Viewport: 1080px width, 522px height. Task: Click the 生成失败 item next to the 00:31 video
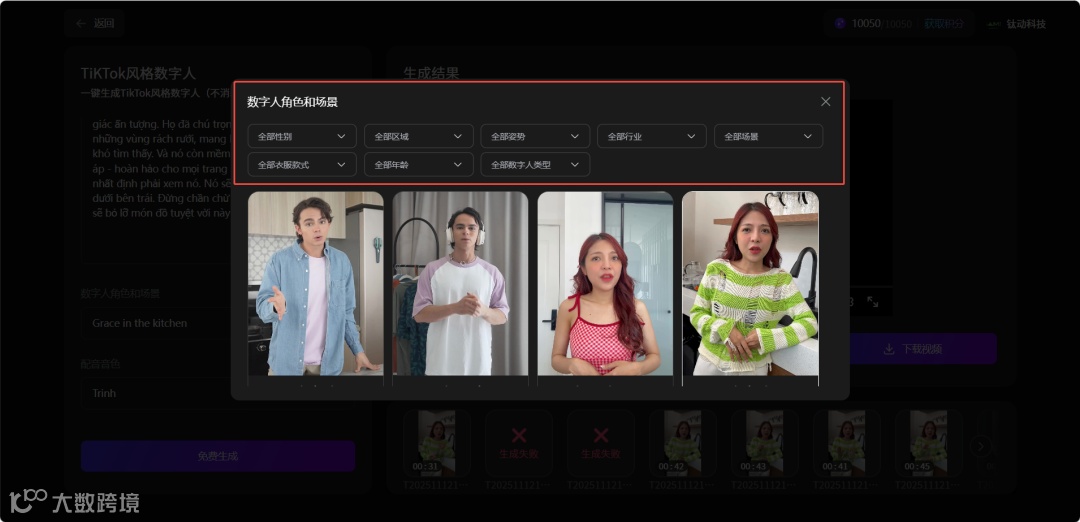click(519, 443)
